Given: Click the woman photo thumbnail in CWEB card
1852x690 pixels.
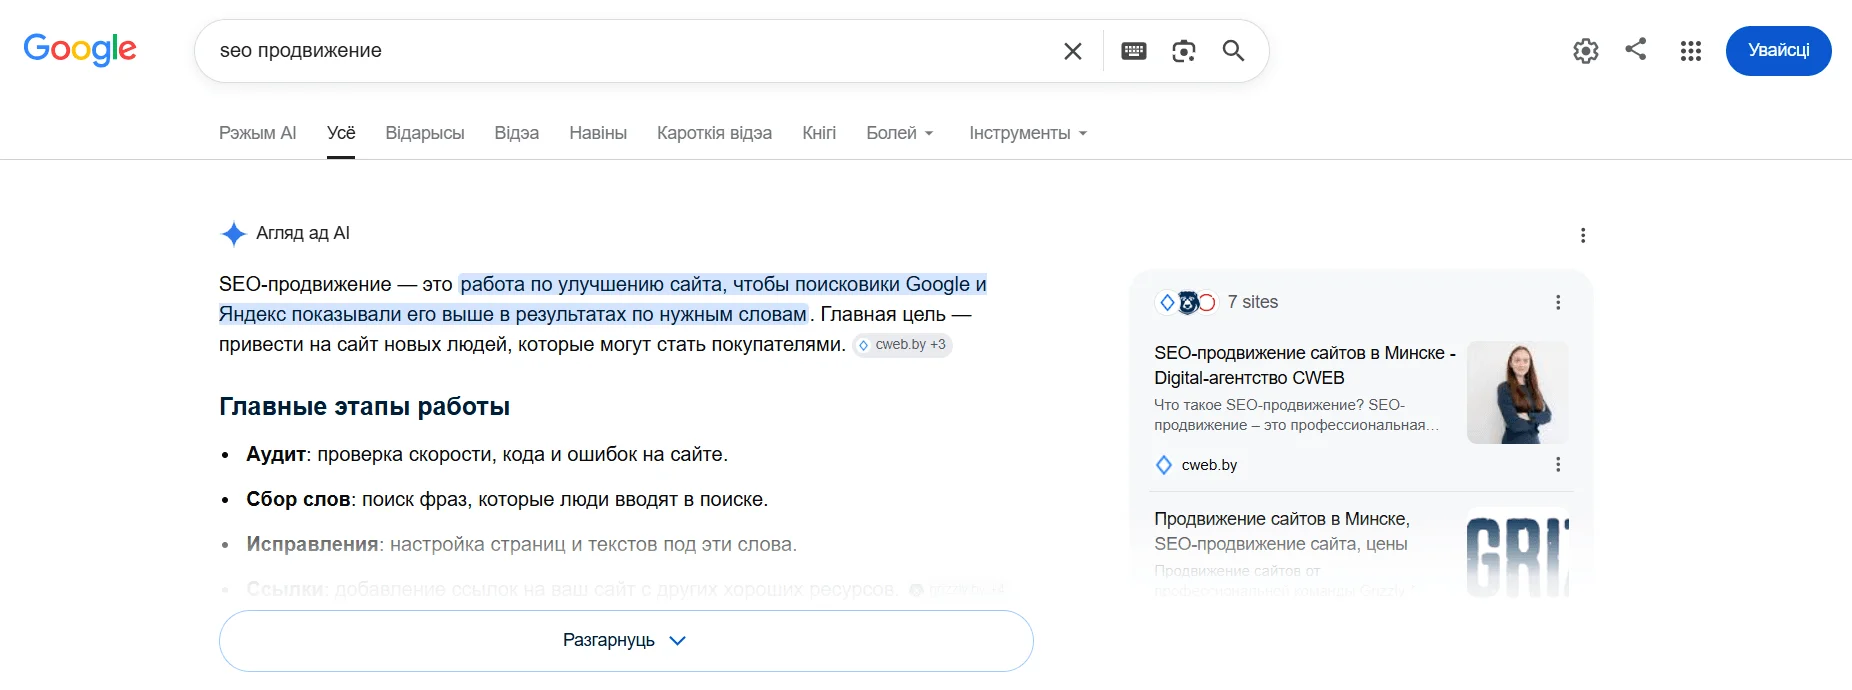Looking at the screenshot, I should click(x=1518, y=393).
